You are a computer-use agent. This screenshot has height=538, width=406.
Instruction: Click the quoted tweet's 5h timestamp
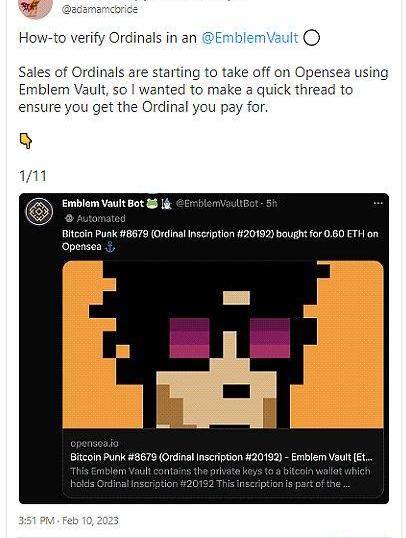click(x=271, y=204)
